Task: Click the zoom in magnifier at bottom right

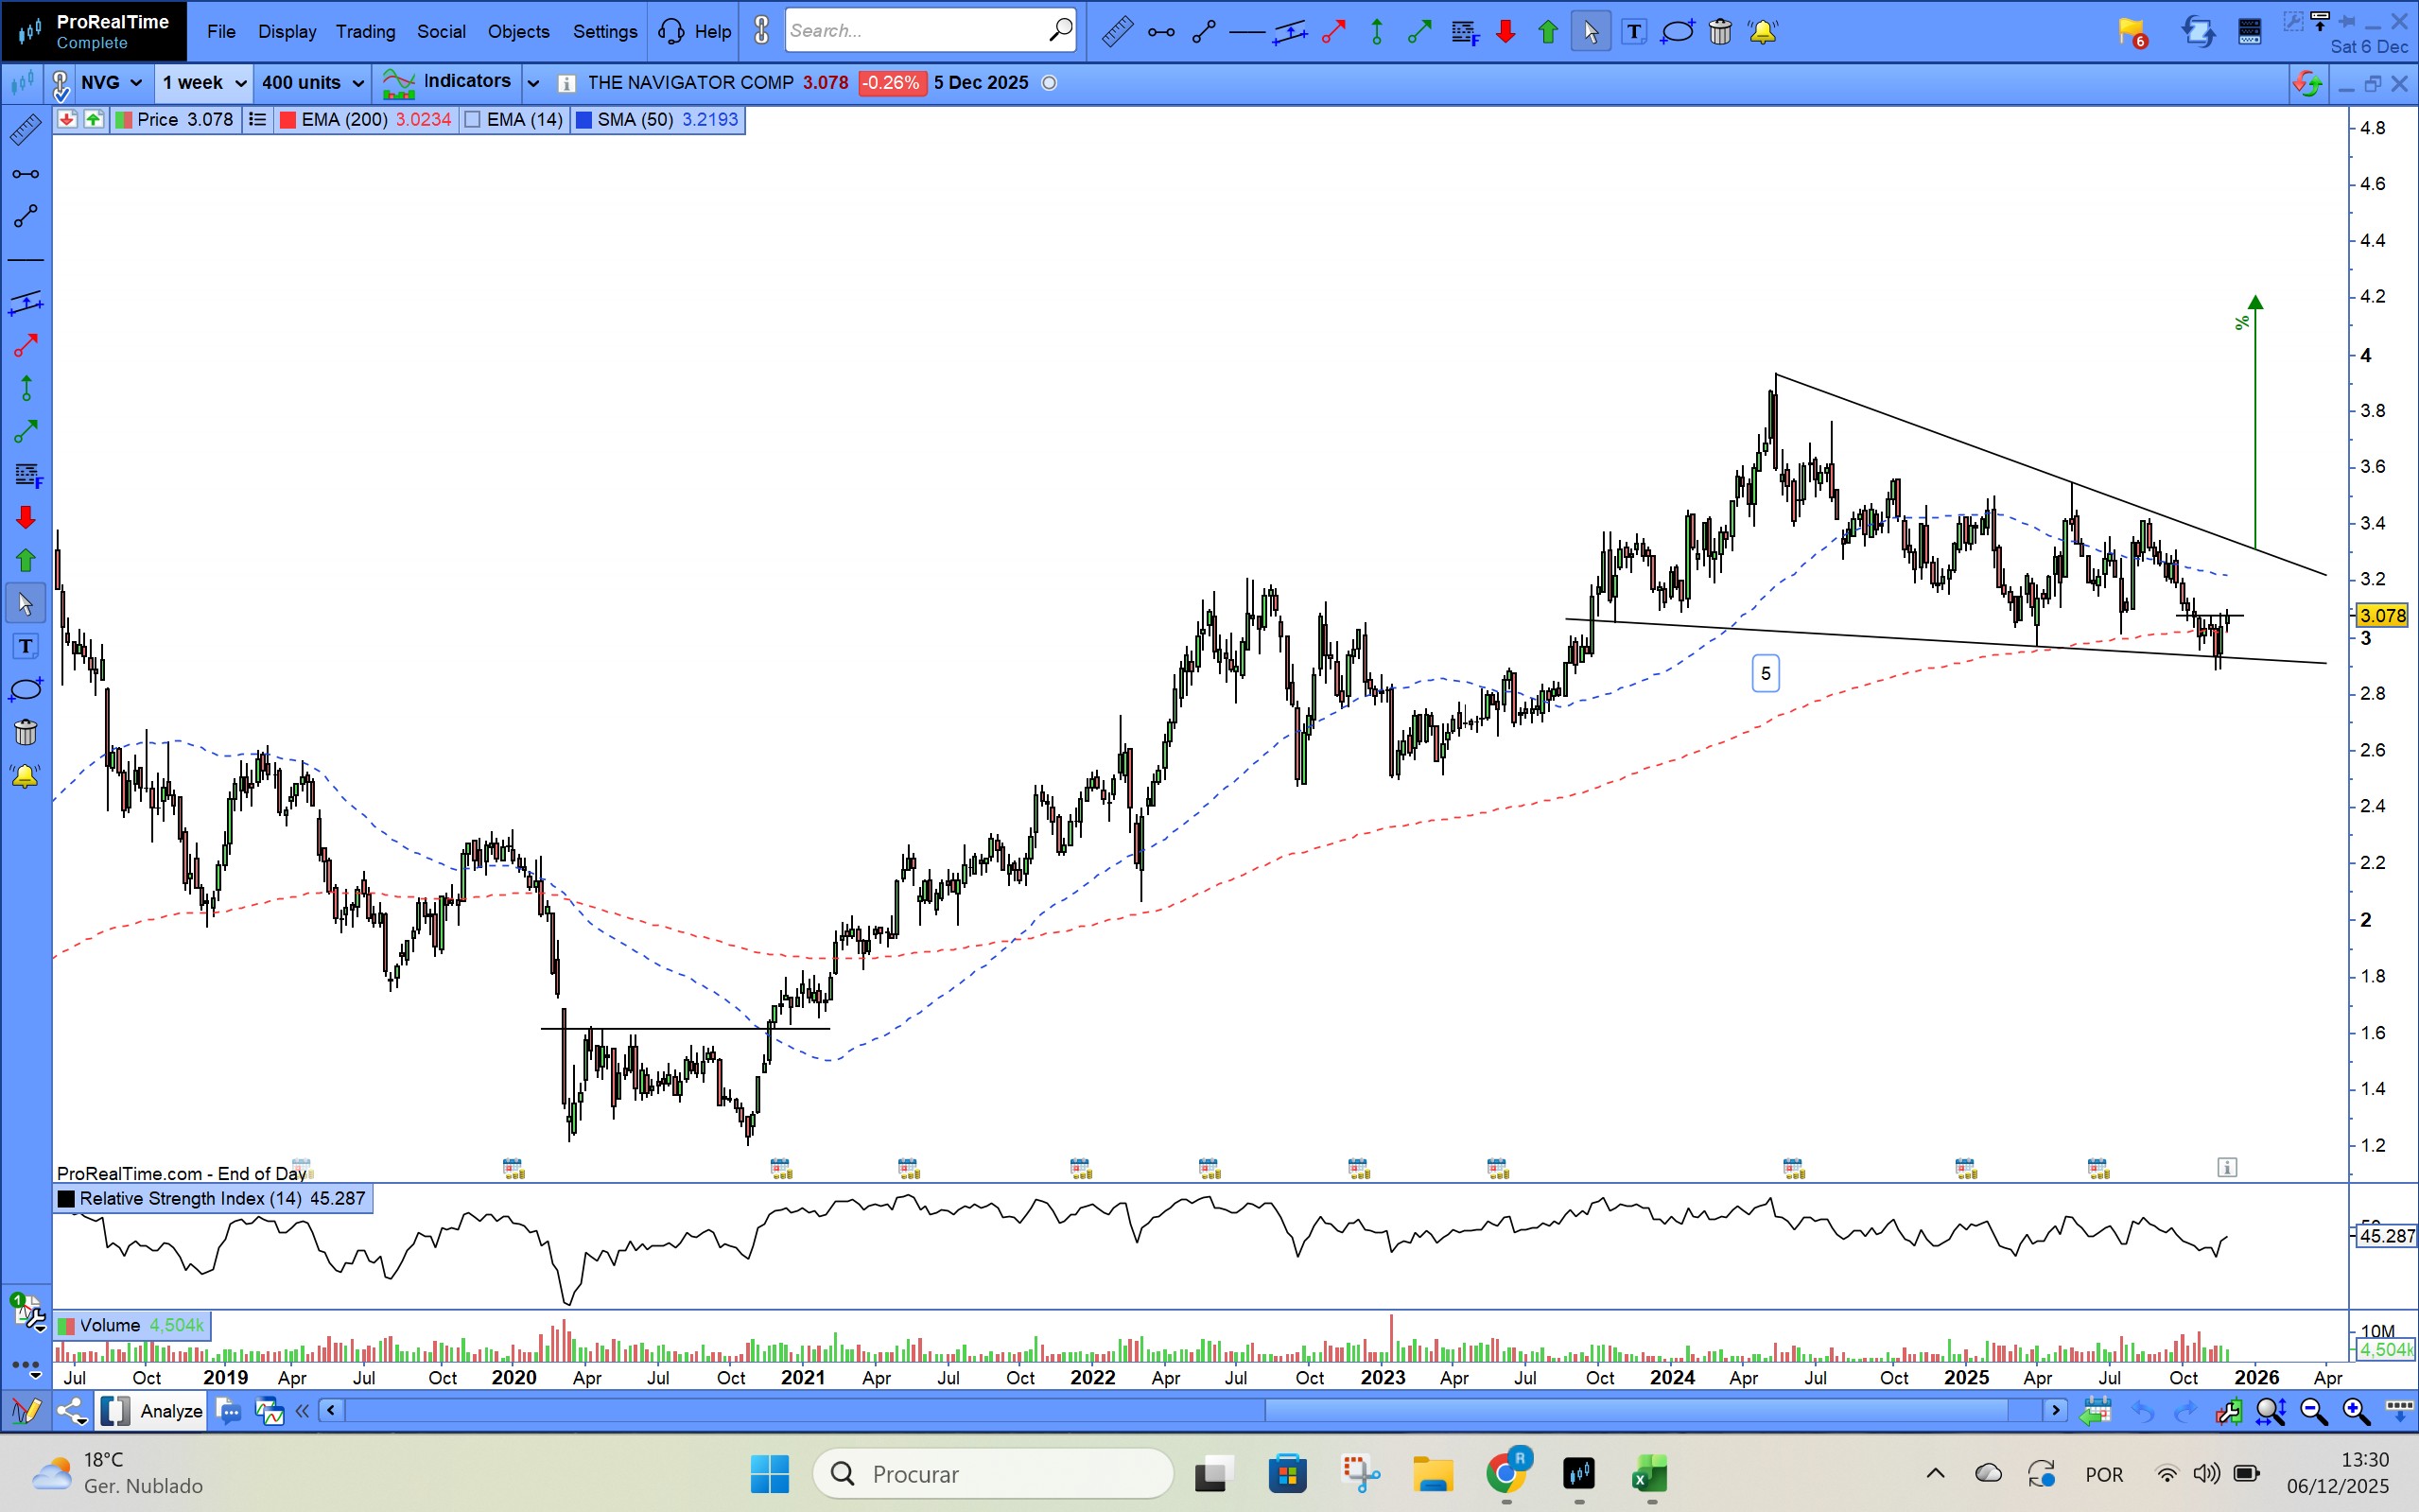Action: (2356, 1411)
